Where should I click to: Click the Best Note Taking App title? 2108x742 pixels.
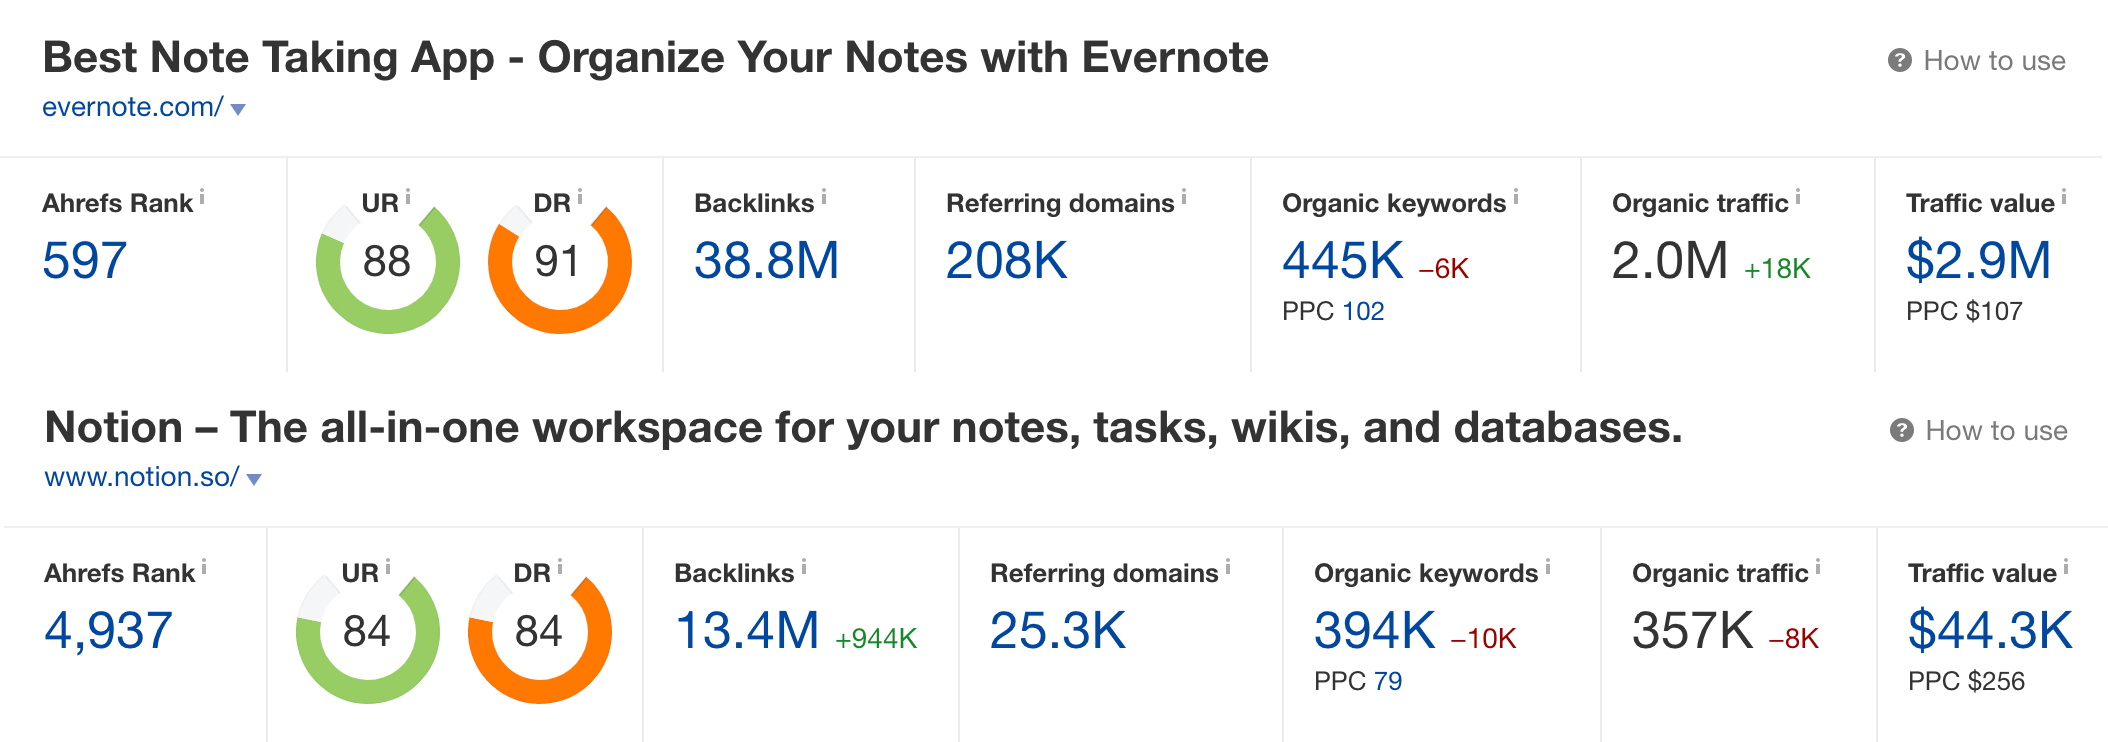pos(655,58)
